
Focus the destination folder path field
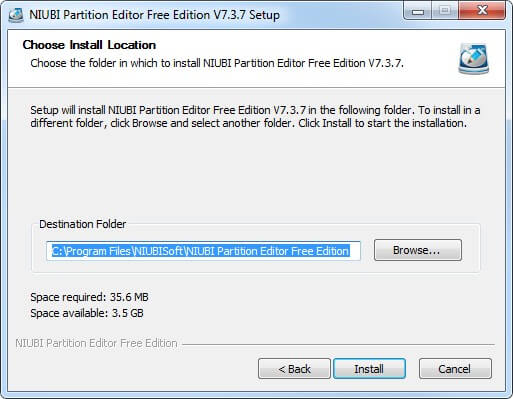pyautogui.click(x=203, y=251)
